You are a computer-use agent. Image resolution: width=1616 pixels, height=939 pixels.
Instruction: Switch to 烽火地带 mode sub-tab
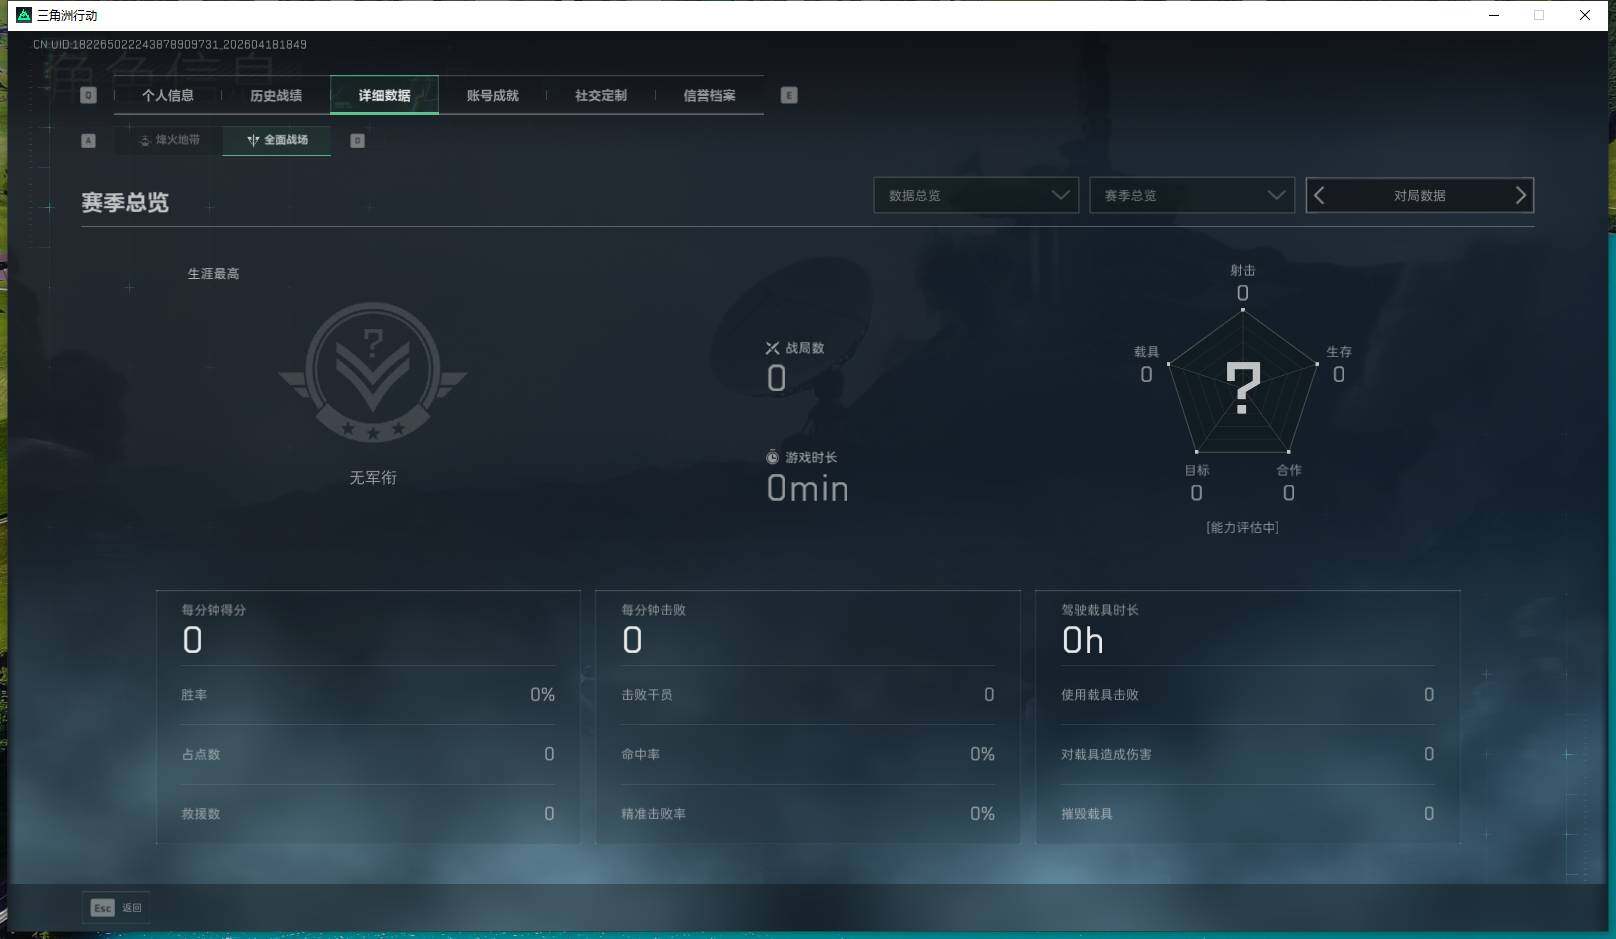pos(169,140)
